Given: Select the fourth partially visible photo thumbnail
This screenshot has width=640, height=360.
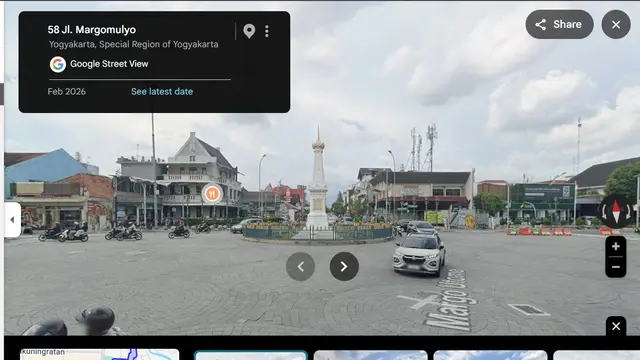Looking at the screenshot, I should [596, 355].
